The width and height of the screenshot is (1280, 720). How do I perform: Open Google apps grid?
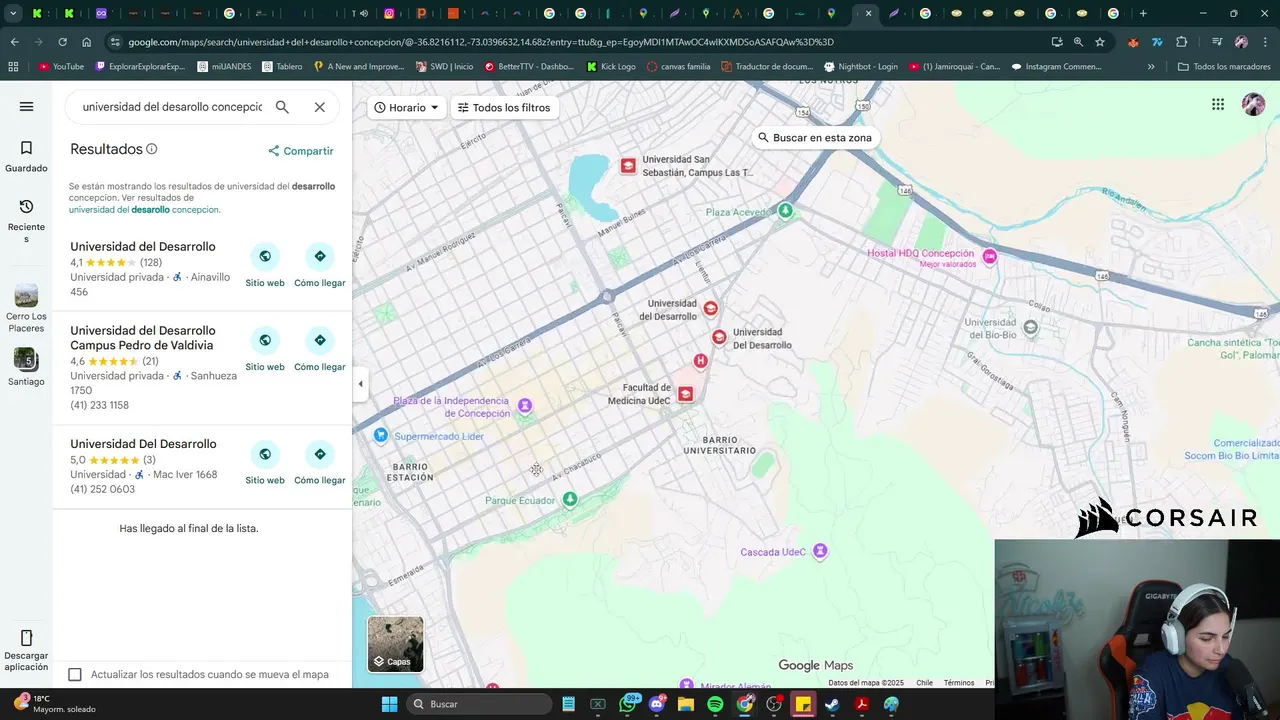click(1218, 104)
